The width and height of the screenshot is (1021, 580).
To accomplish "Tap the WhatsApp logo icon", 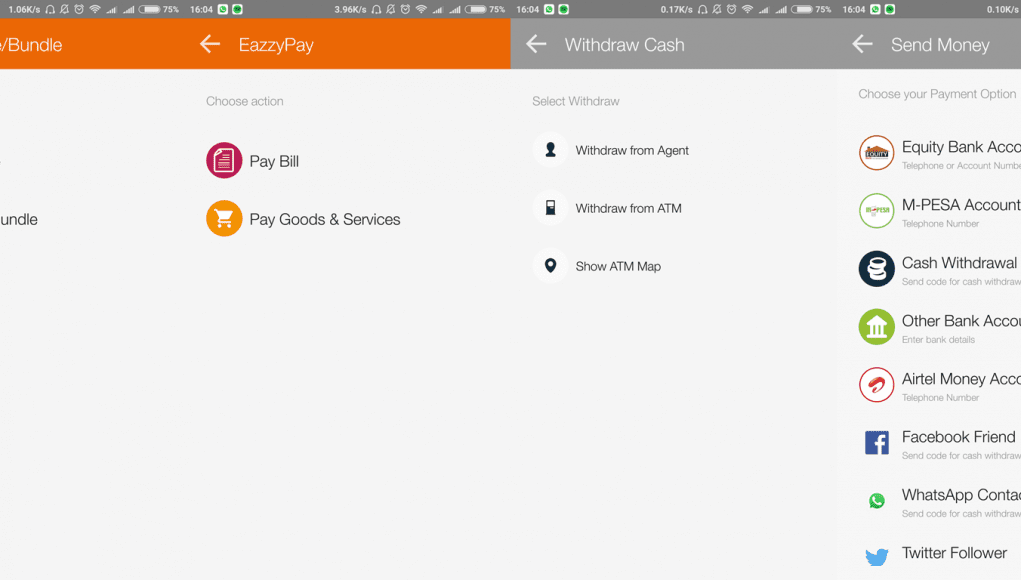I will coord(876,501).
